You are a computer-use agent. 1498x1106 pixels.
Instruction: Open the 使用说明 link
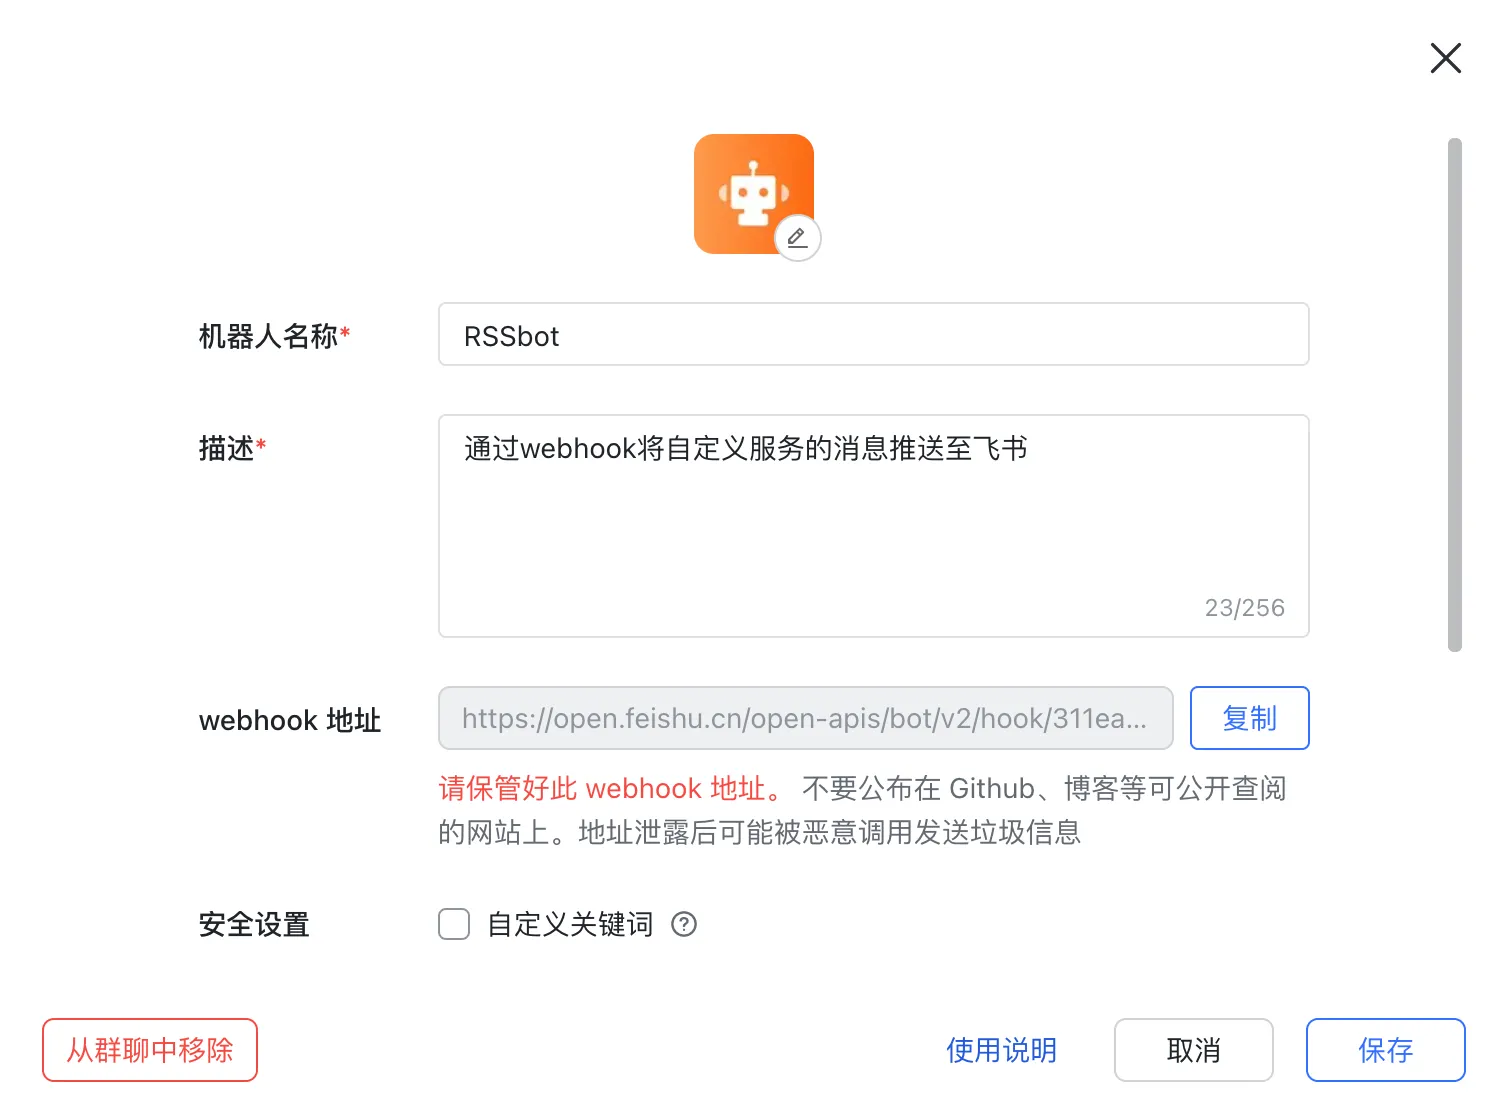click(1001, 1050)
